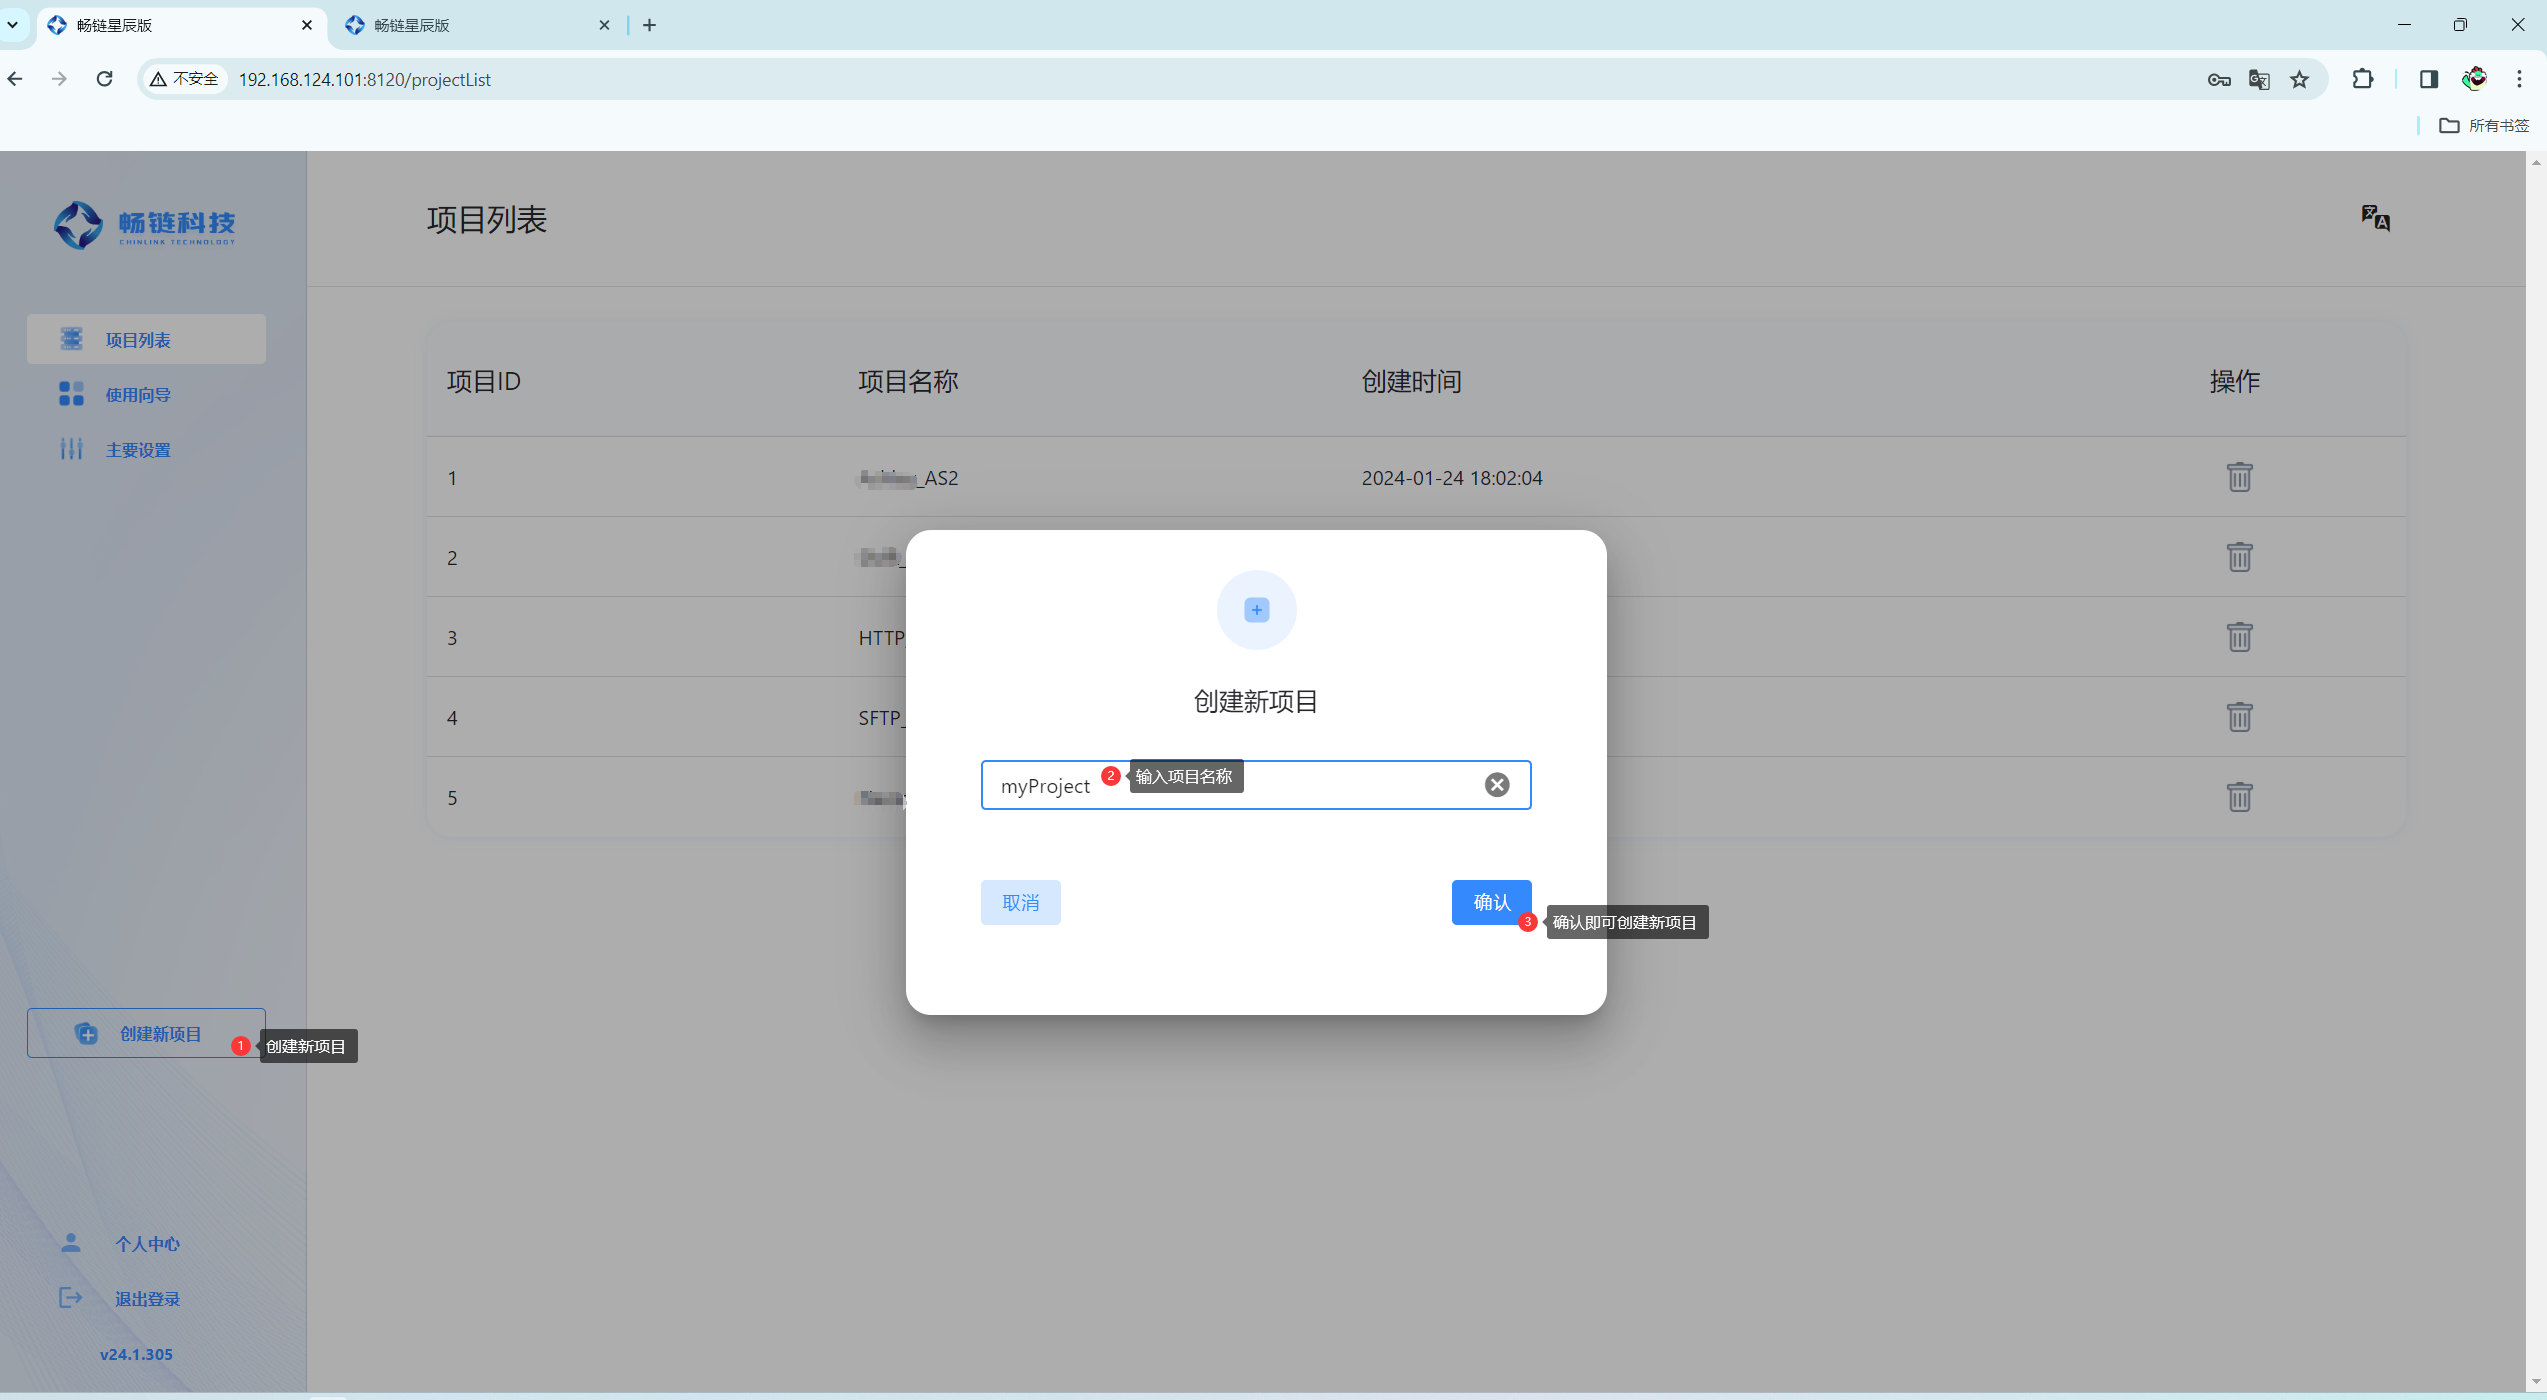Click the plus icon atop the dialog
2547x1400 pixels.
(1256, 610)
